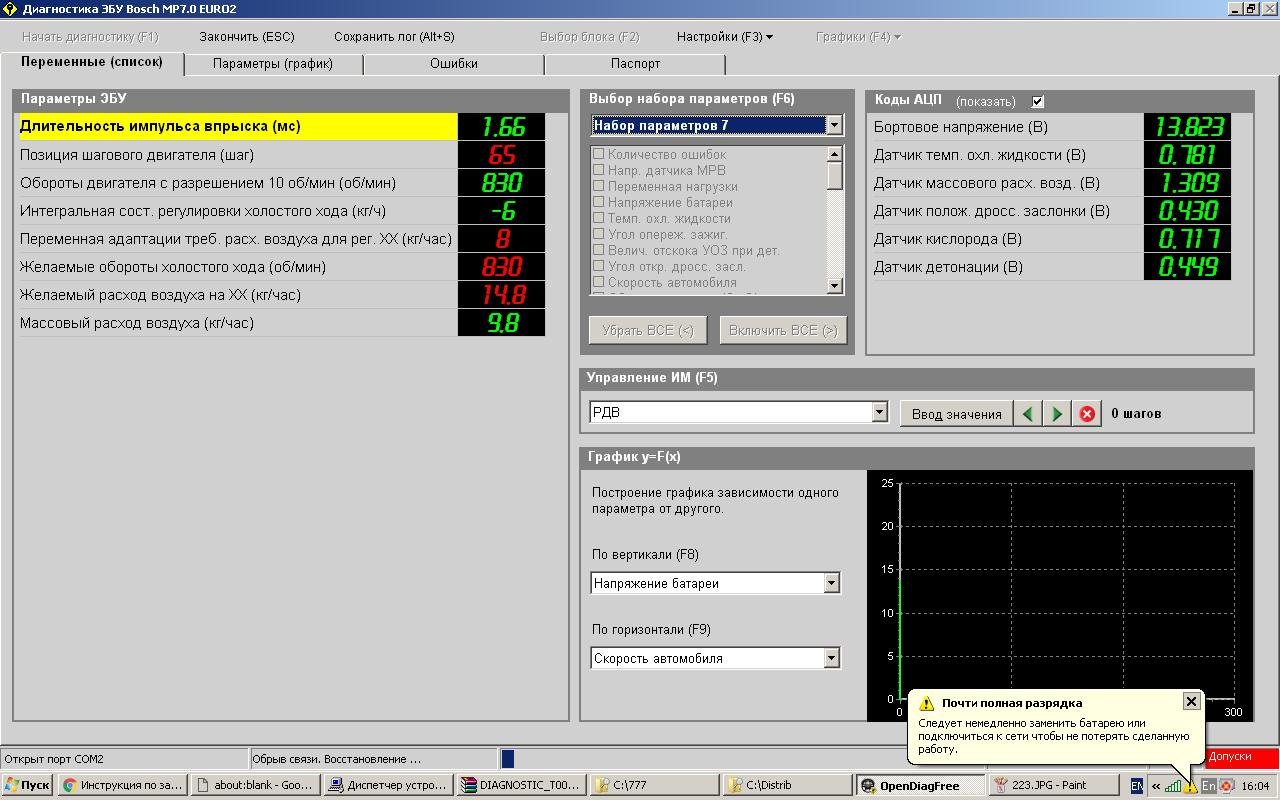This screenshot has width=1280, height=800.
Task: Open horizontal axis Скорость автомобиля dropdown
Action: (831, 658)
